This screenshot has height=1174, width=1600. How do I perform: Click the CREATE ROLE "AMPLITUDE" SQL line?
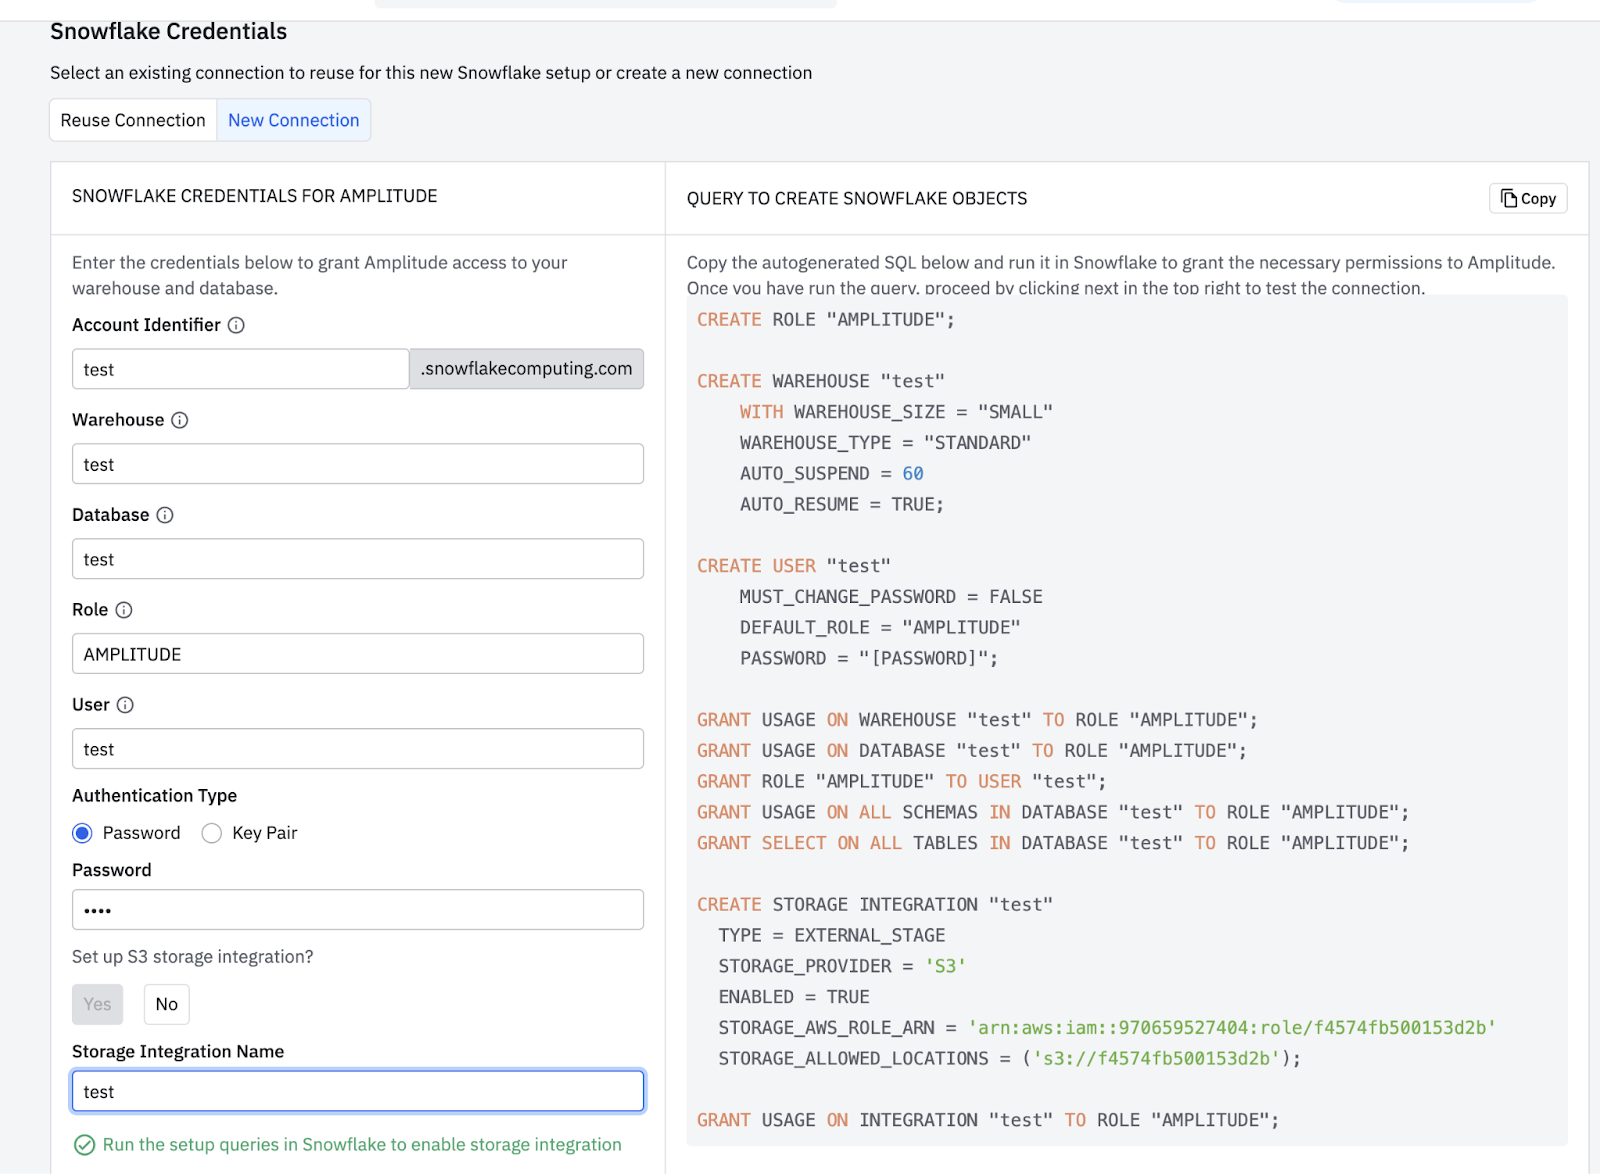pyautogui.click(x=826, y=320)
